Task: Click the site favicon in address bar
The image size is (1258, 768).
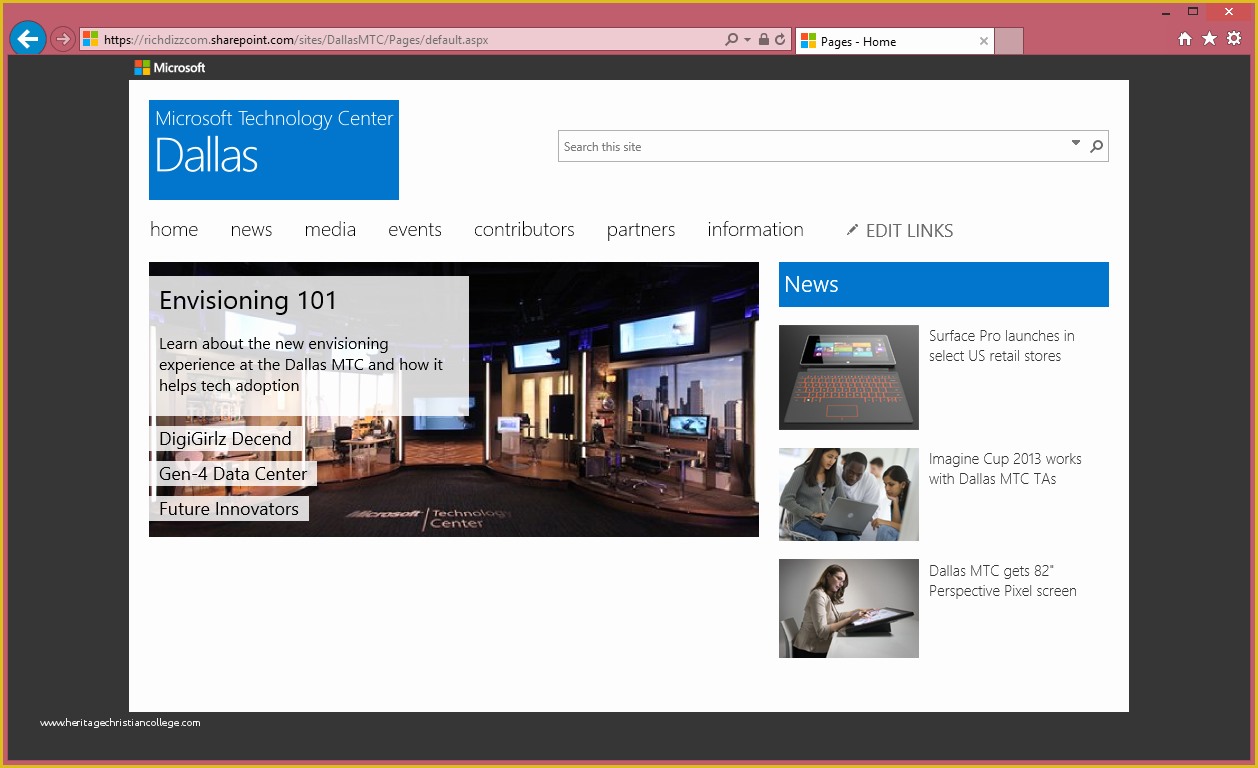Action: [x=91, y=39]
